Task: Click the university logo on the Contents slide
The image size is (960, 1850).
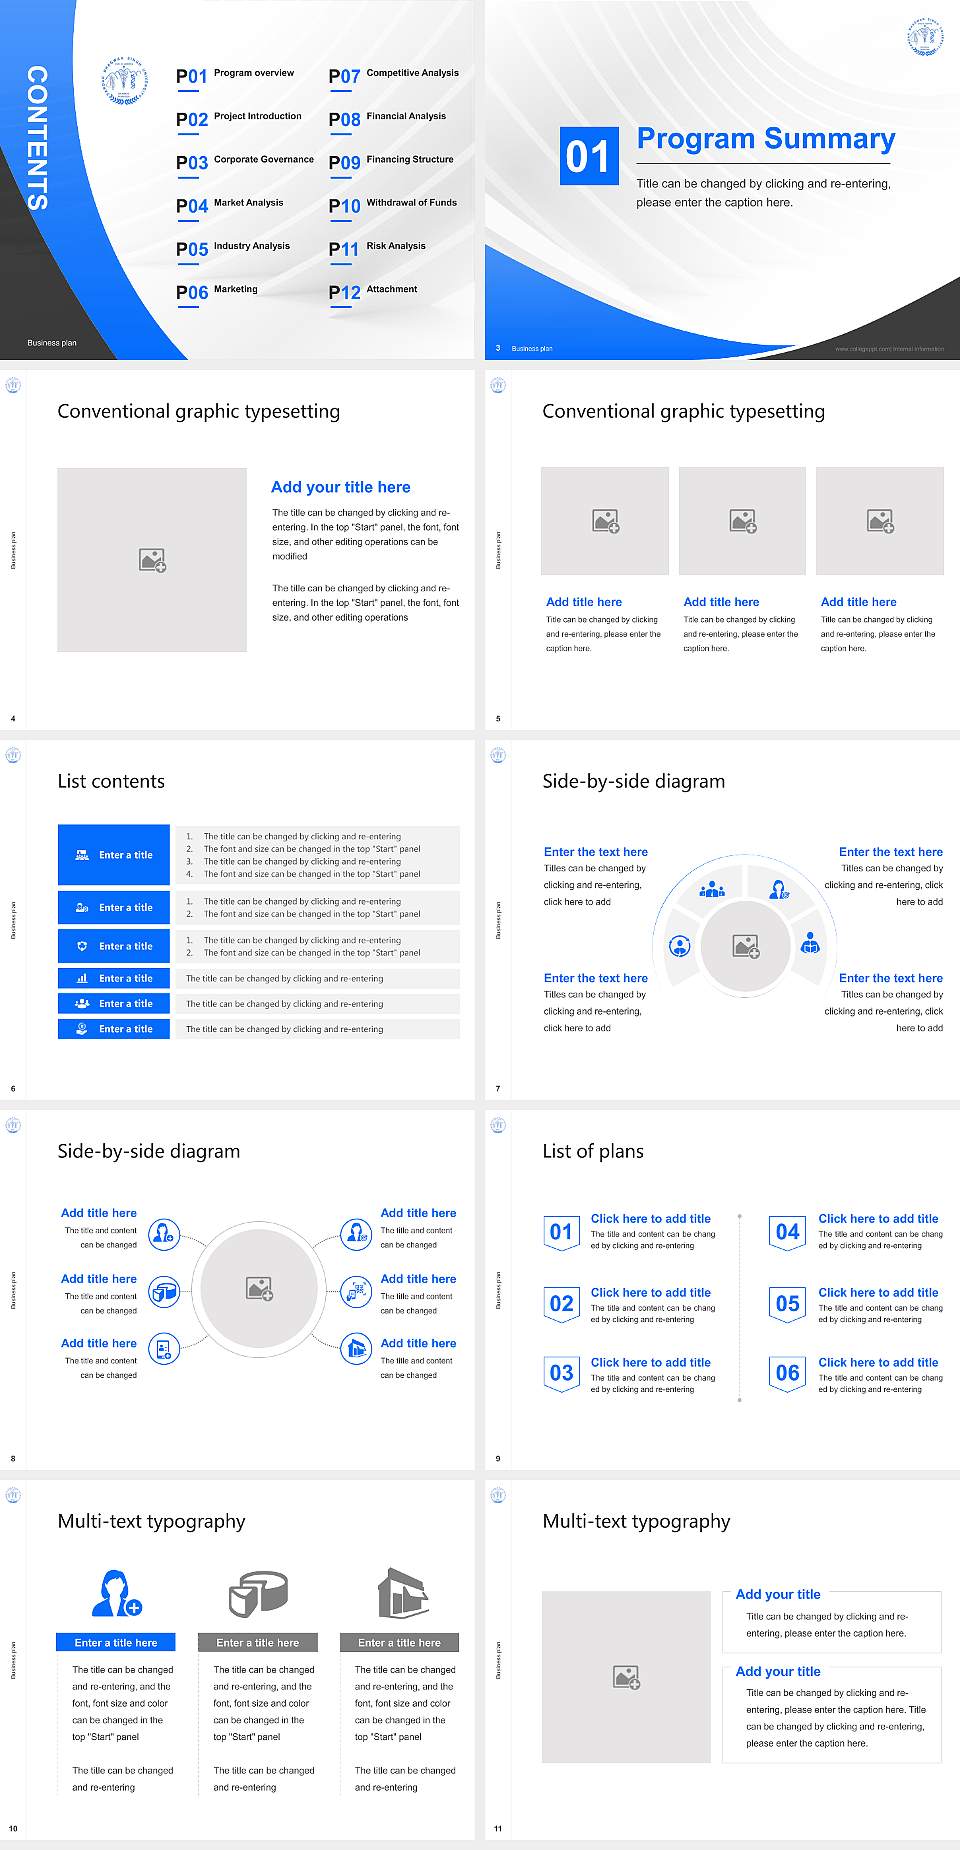Action: pos(124,80)
